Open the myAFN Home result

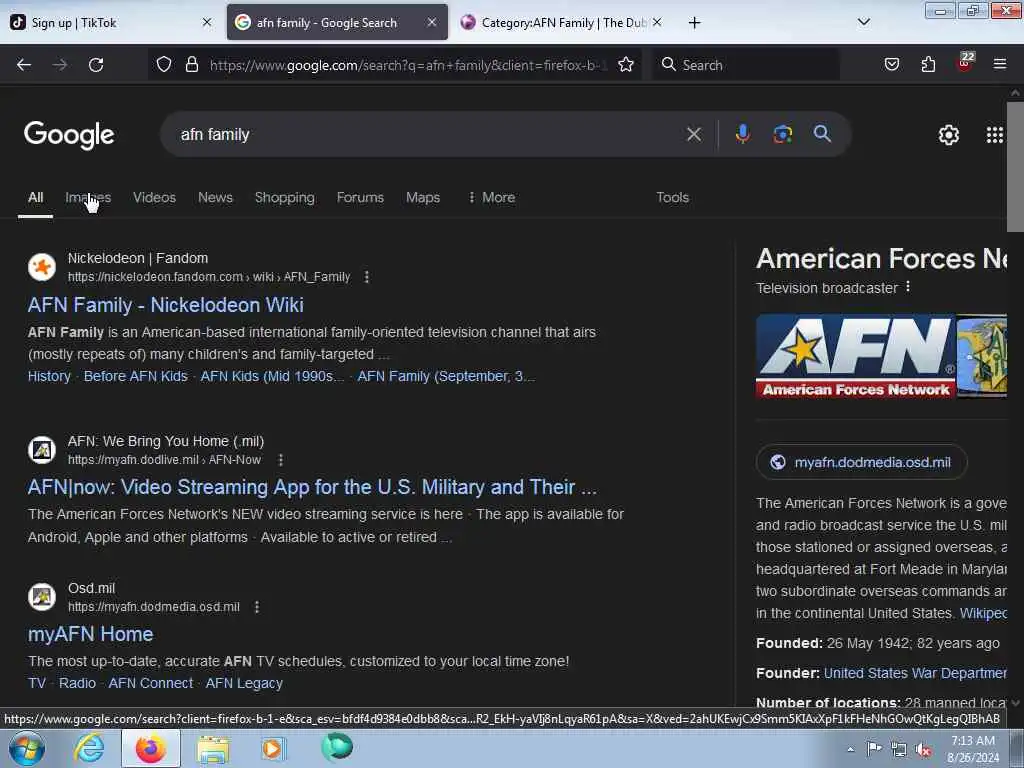coord(91,634)
